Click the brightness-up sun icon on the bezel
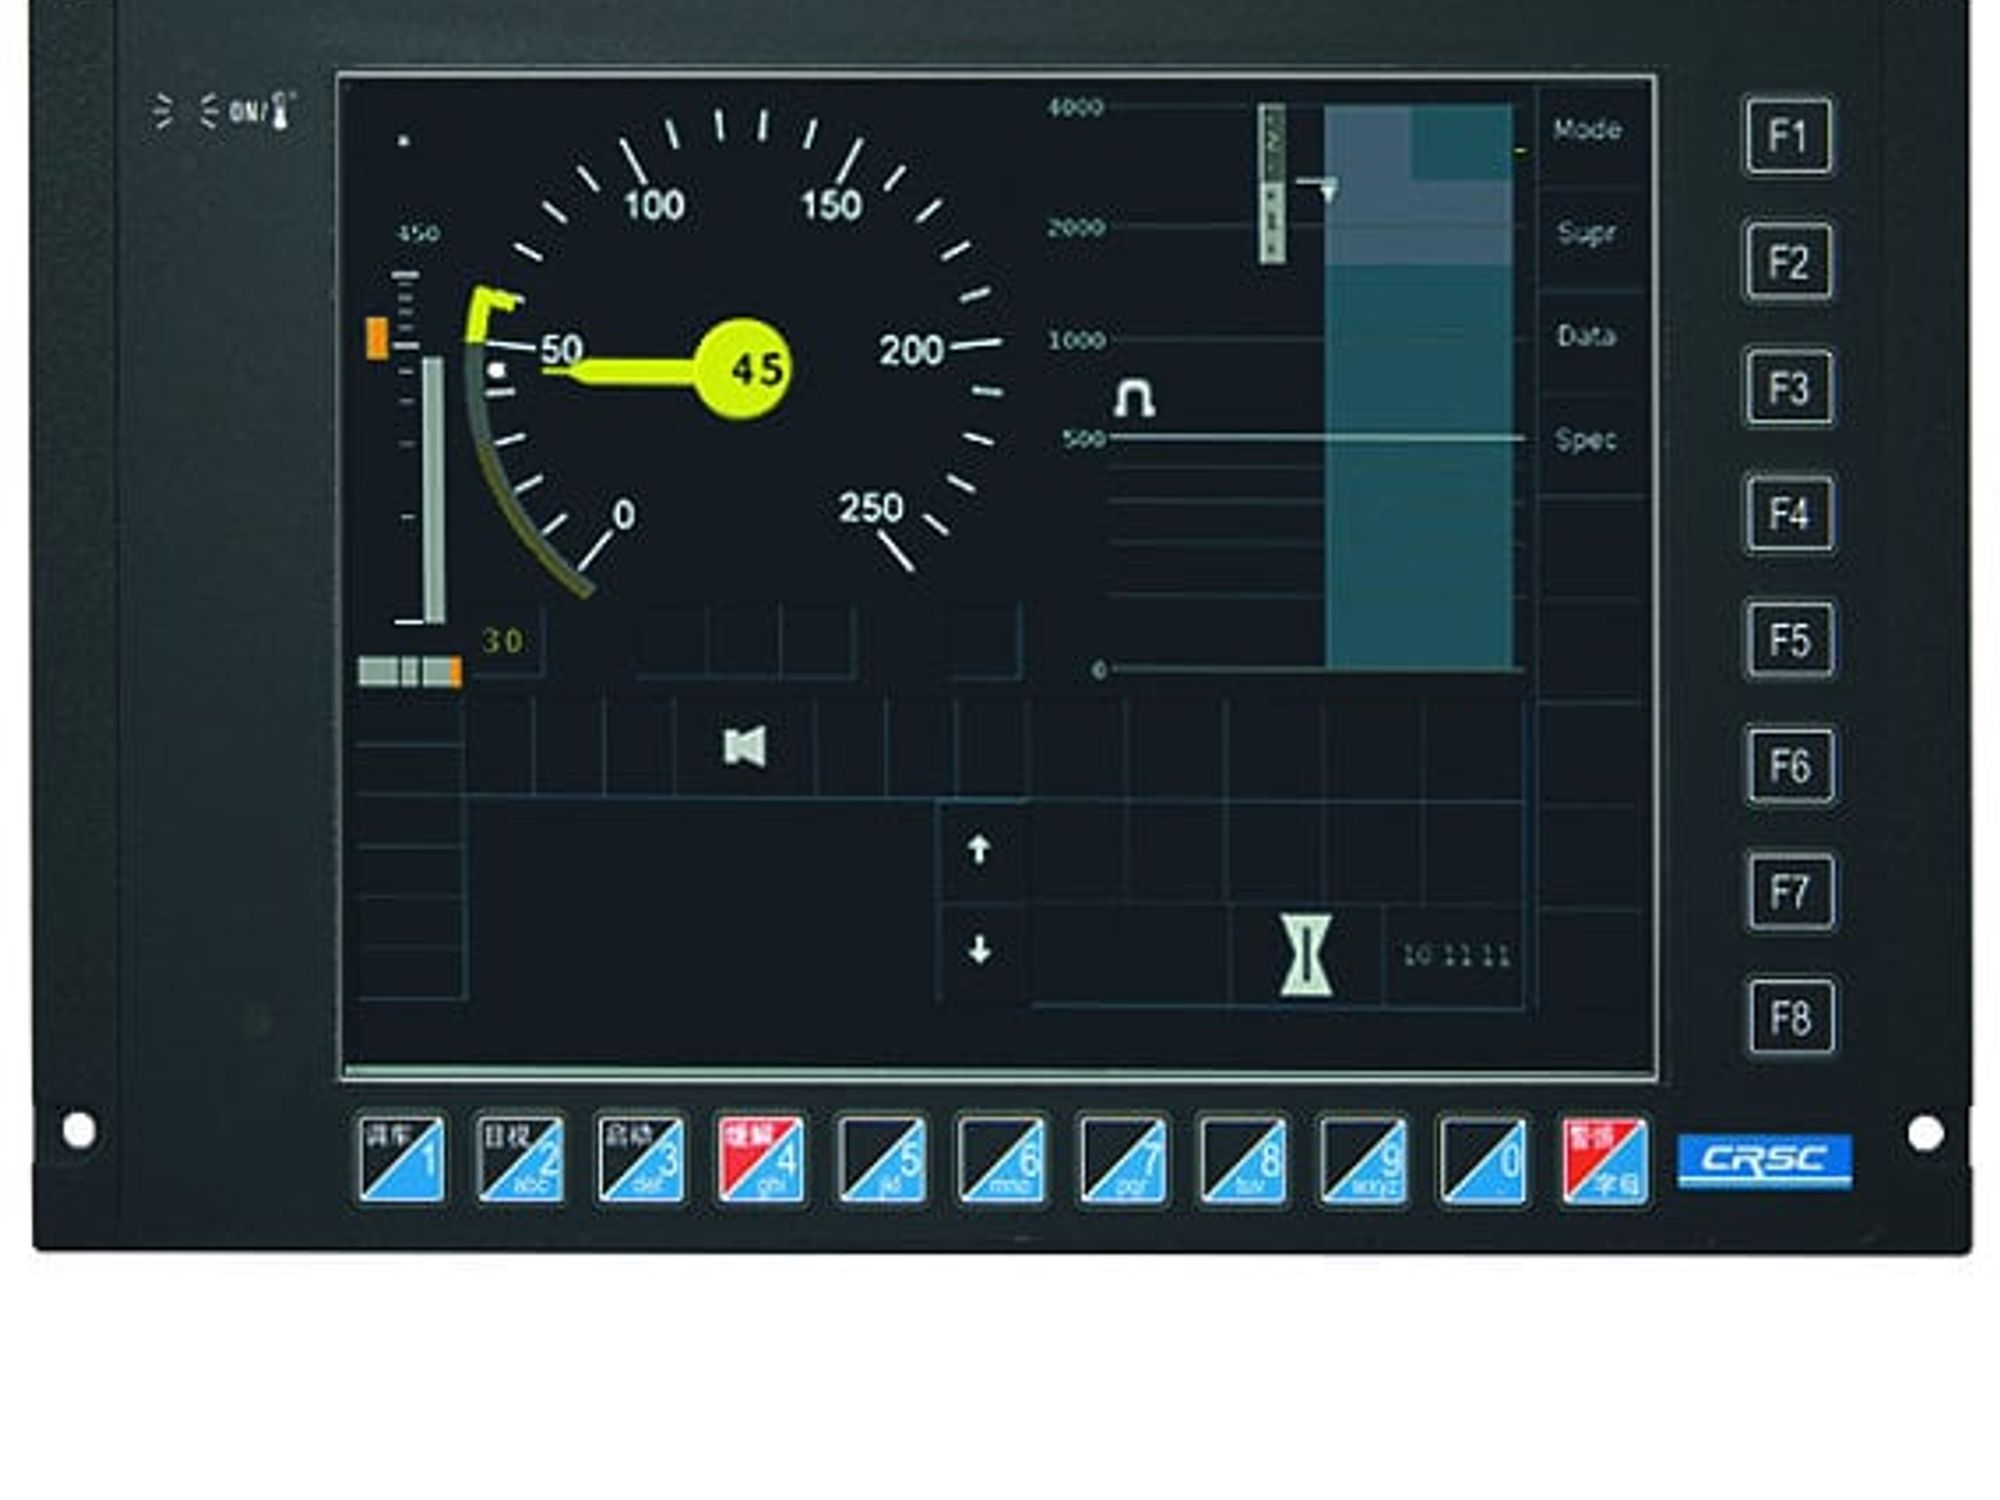This screenshot has width=2000, height=1500. [x=162, y=112]
